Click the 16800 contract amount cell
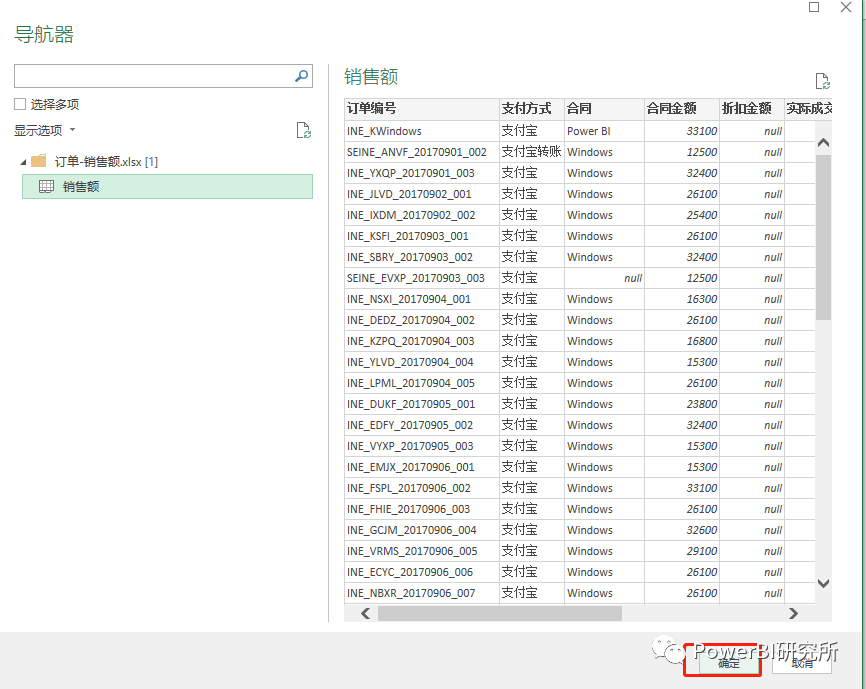The width and height of the screenshot is (866, 689). (682, 341)
